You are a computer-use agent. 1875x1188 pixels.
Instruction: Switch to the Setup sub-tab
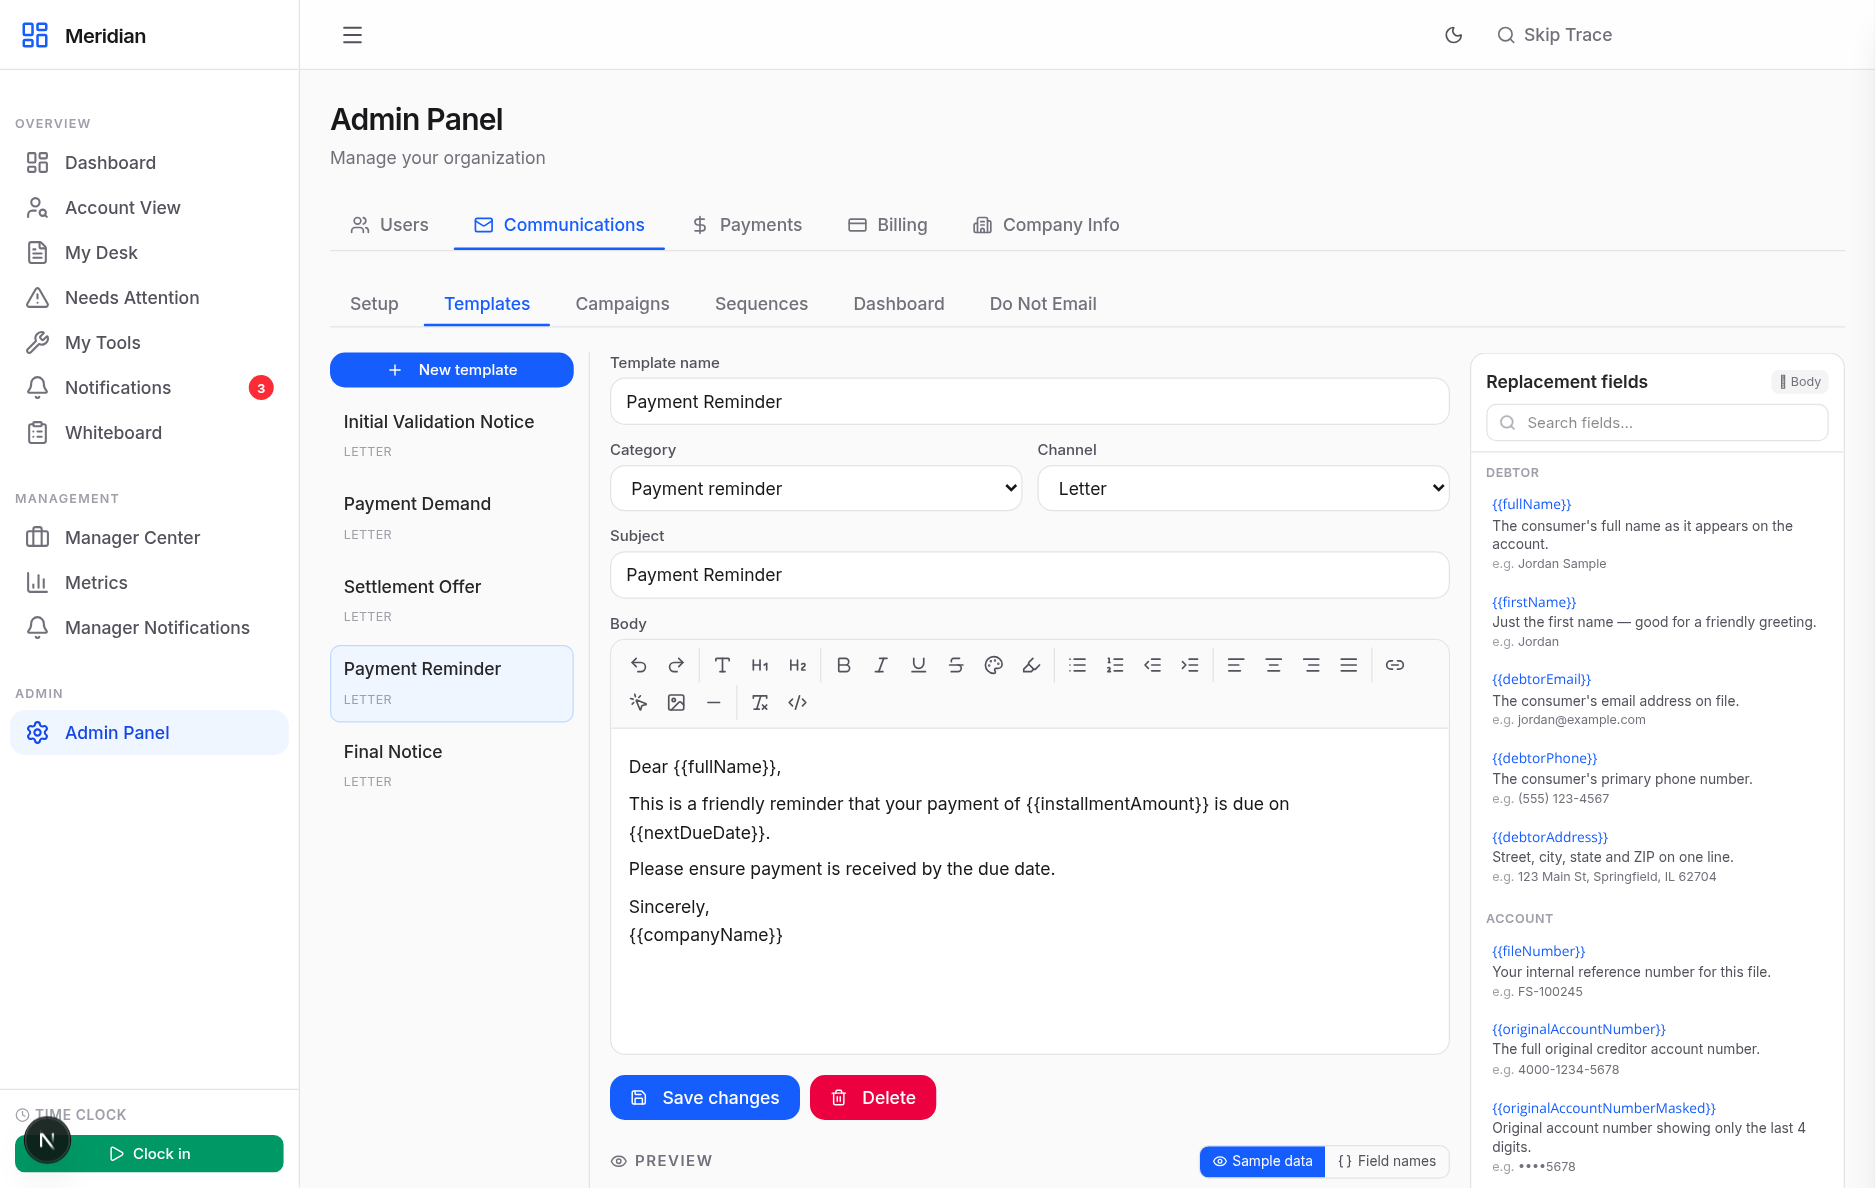pos(374,304)
